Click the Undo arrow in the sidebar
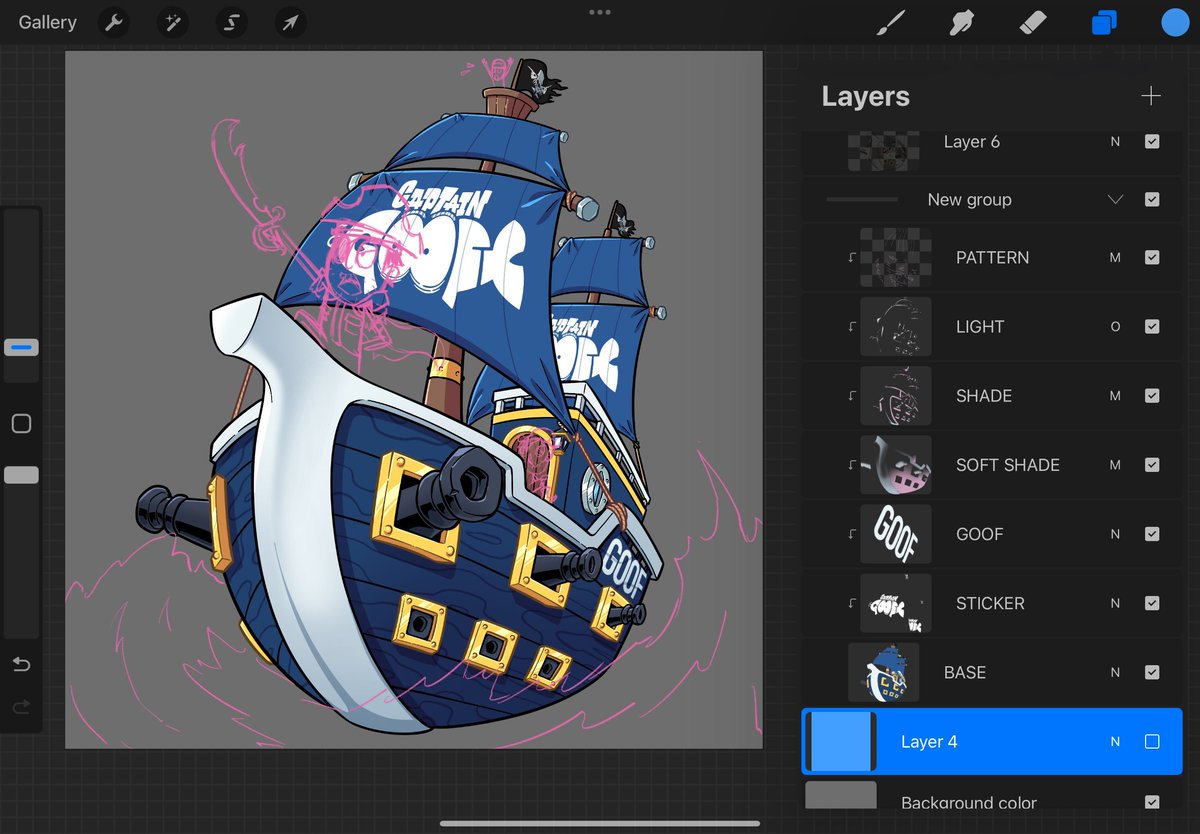1200x834 pixels. coord(20,664)
